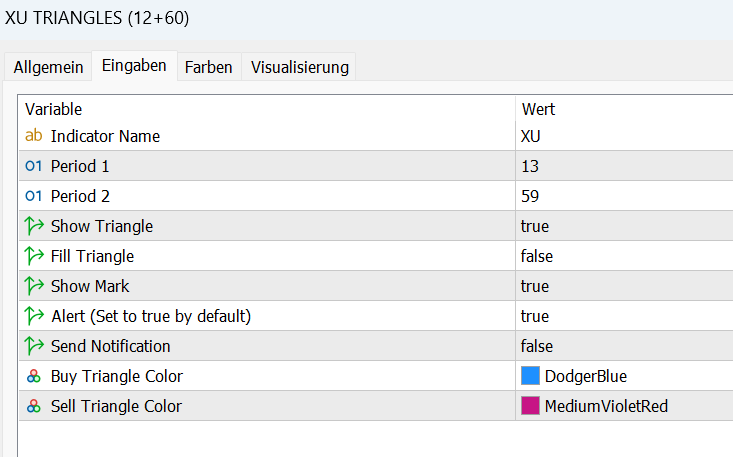Toggle the Show Triangle true value

tap(535, 226)
